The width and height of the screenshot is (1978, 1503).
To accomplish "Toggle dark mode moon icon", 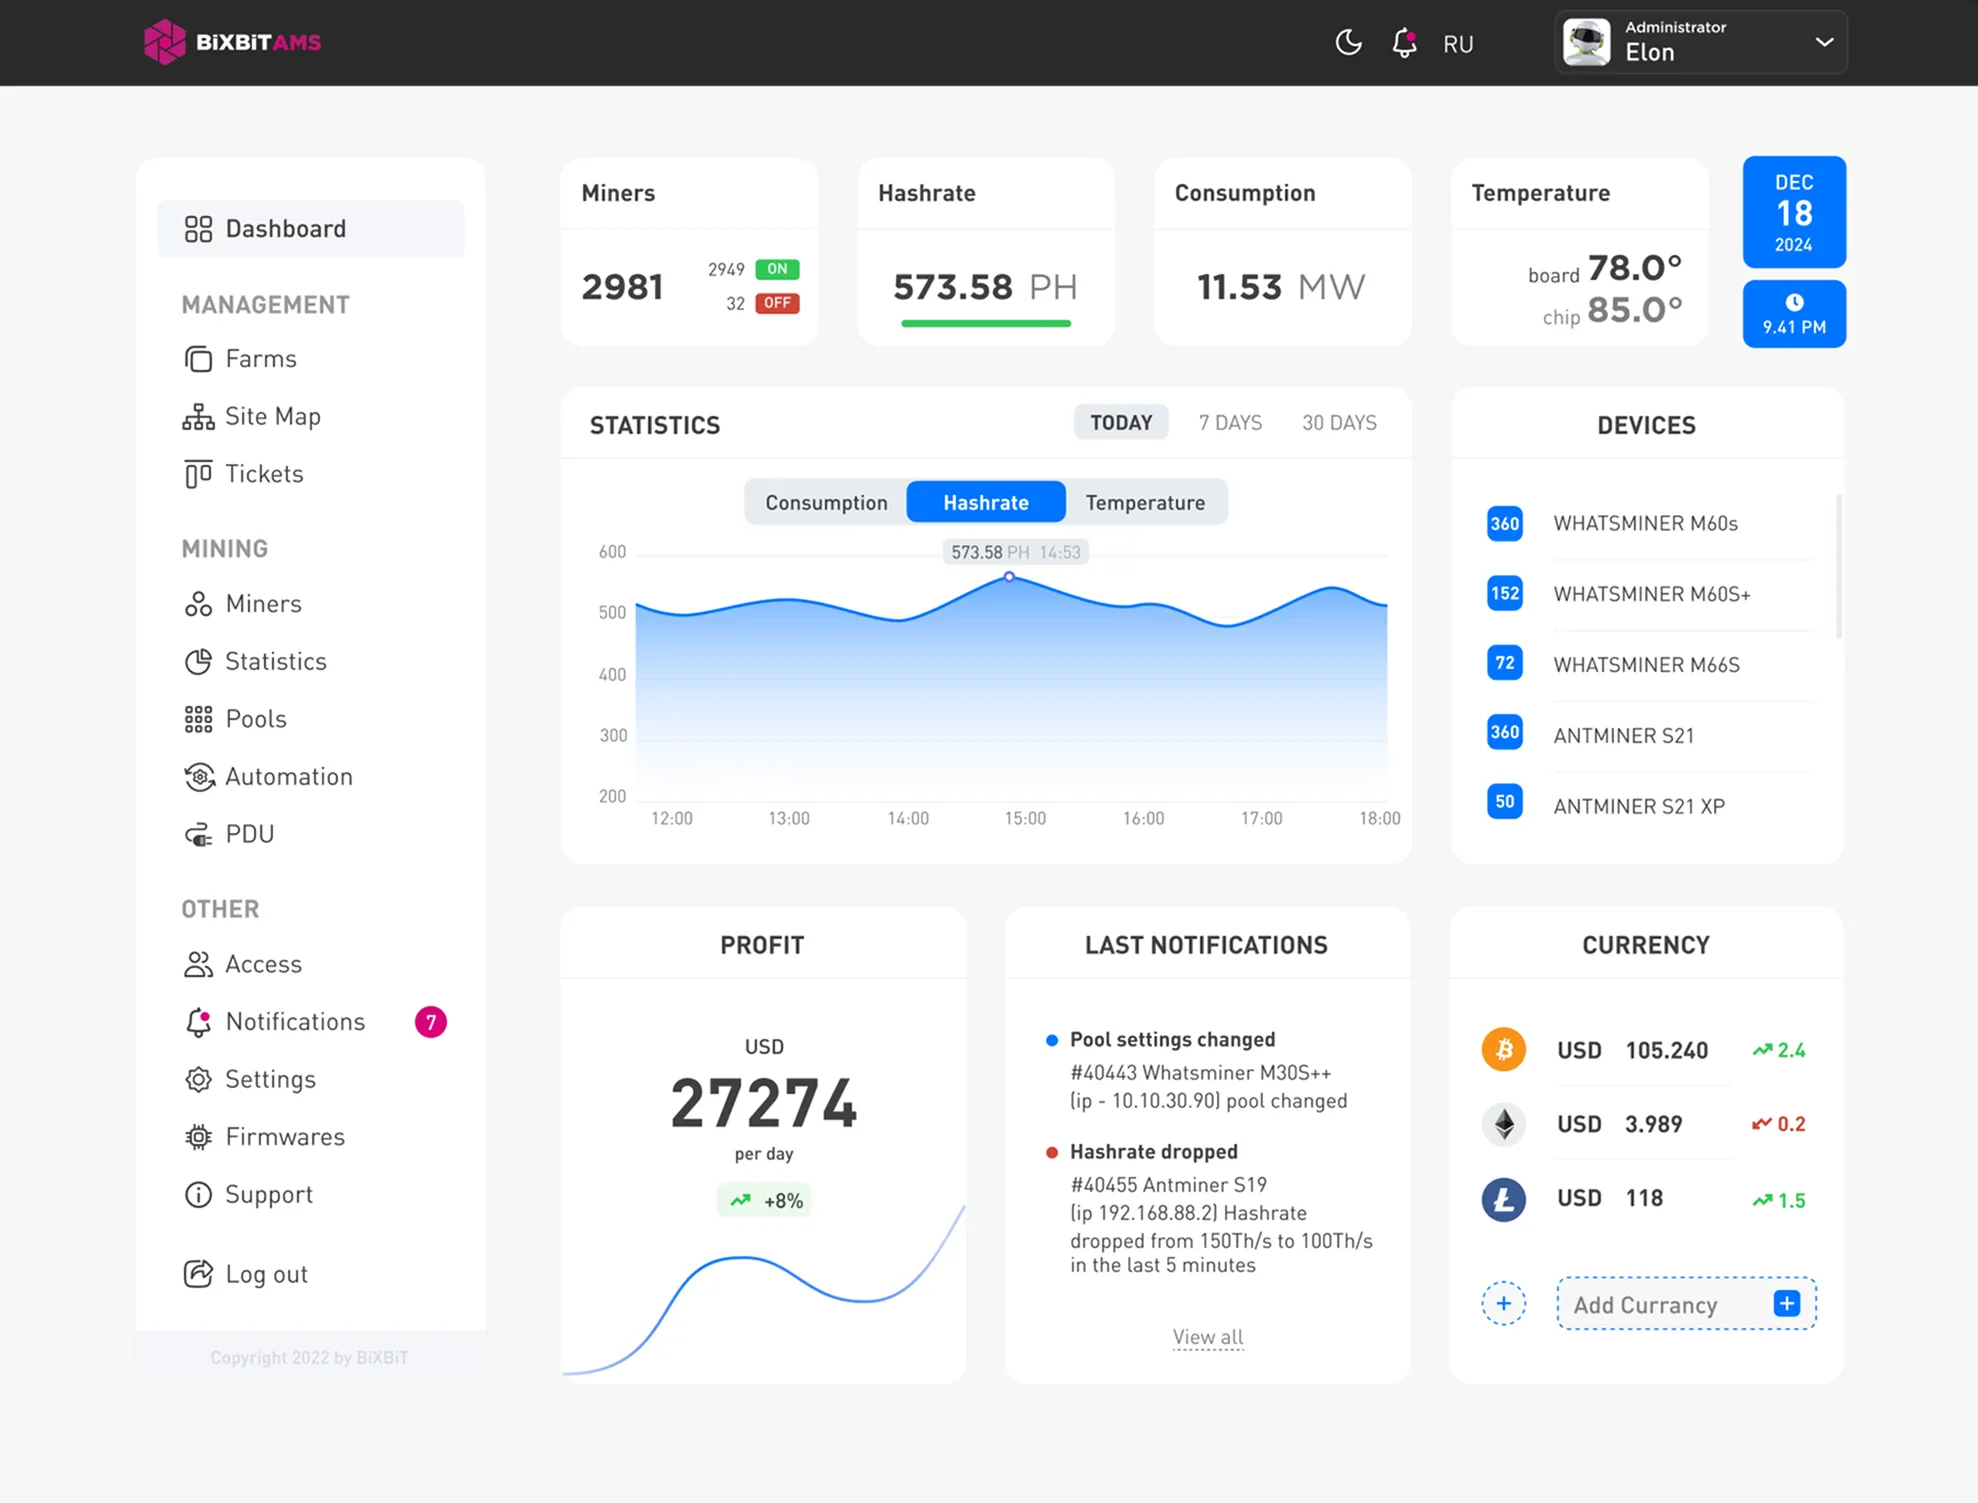I will point(1348,43).
